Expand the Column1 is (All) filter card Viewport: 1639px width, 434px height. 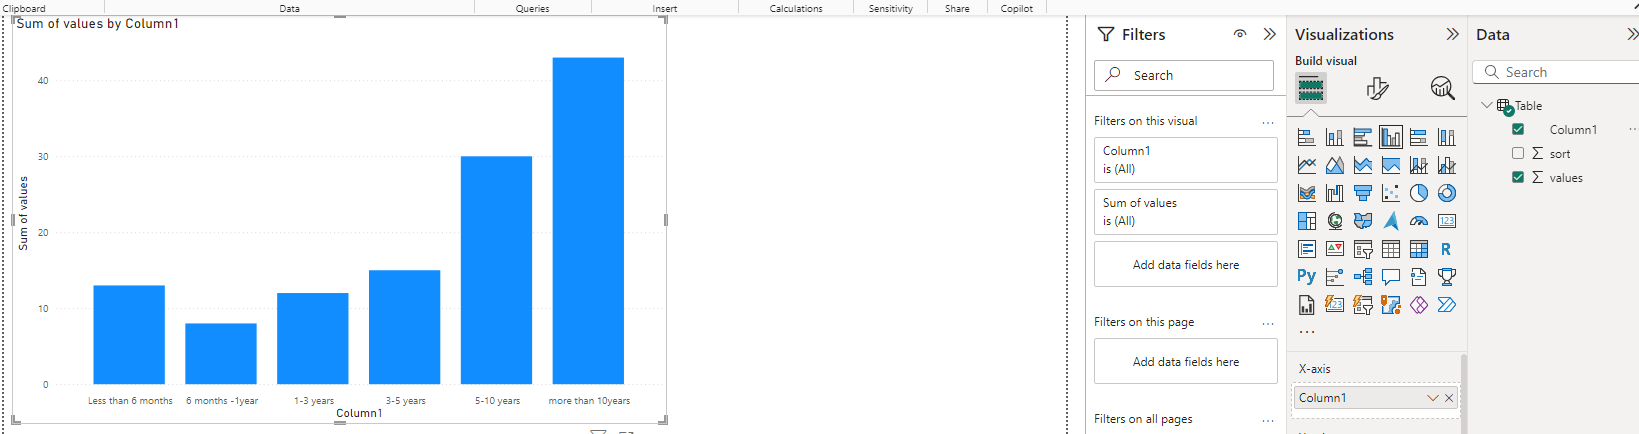tap(1186, 160)
